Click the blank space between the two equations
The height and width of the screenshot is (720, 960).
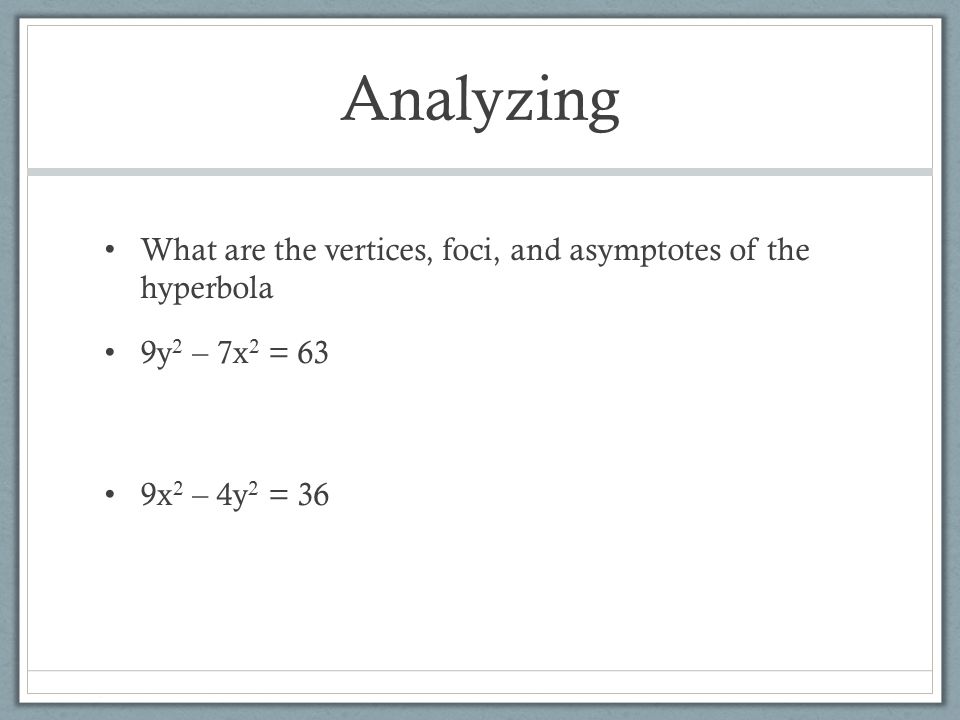tap(480, 424)
